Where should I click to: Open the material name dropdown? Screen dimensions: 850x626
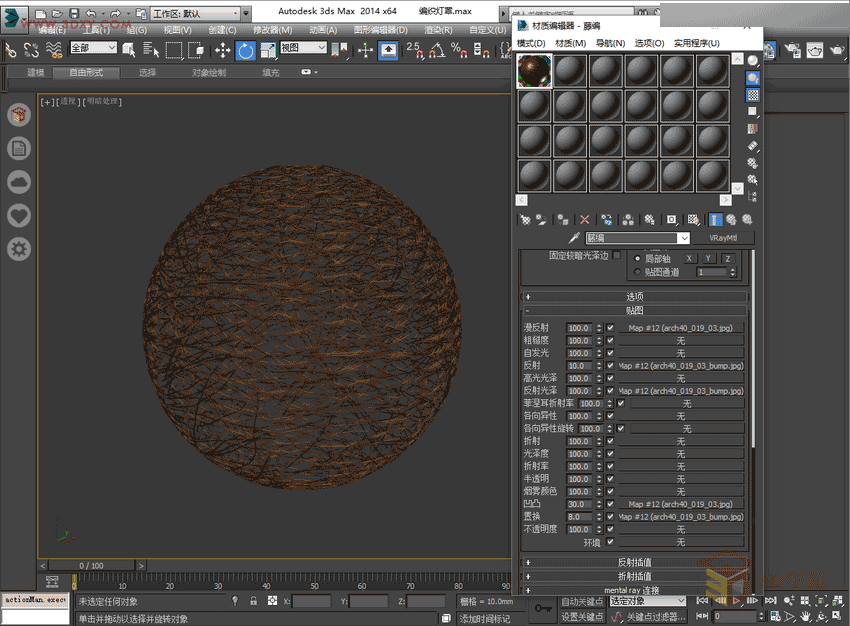click(x=683, y=238)
